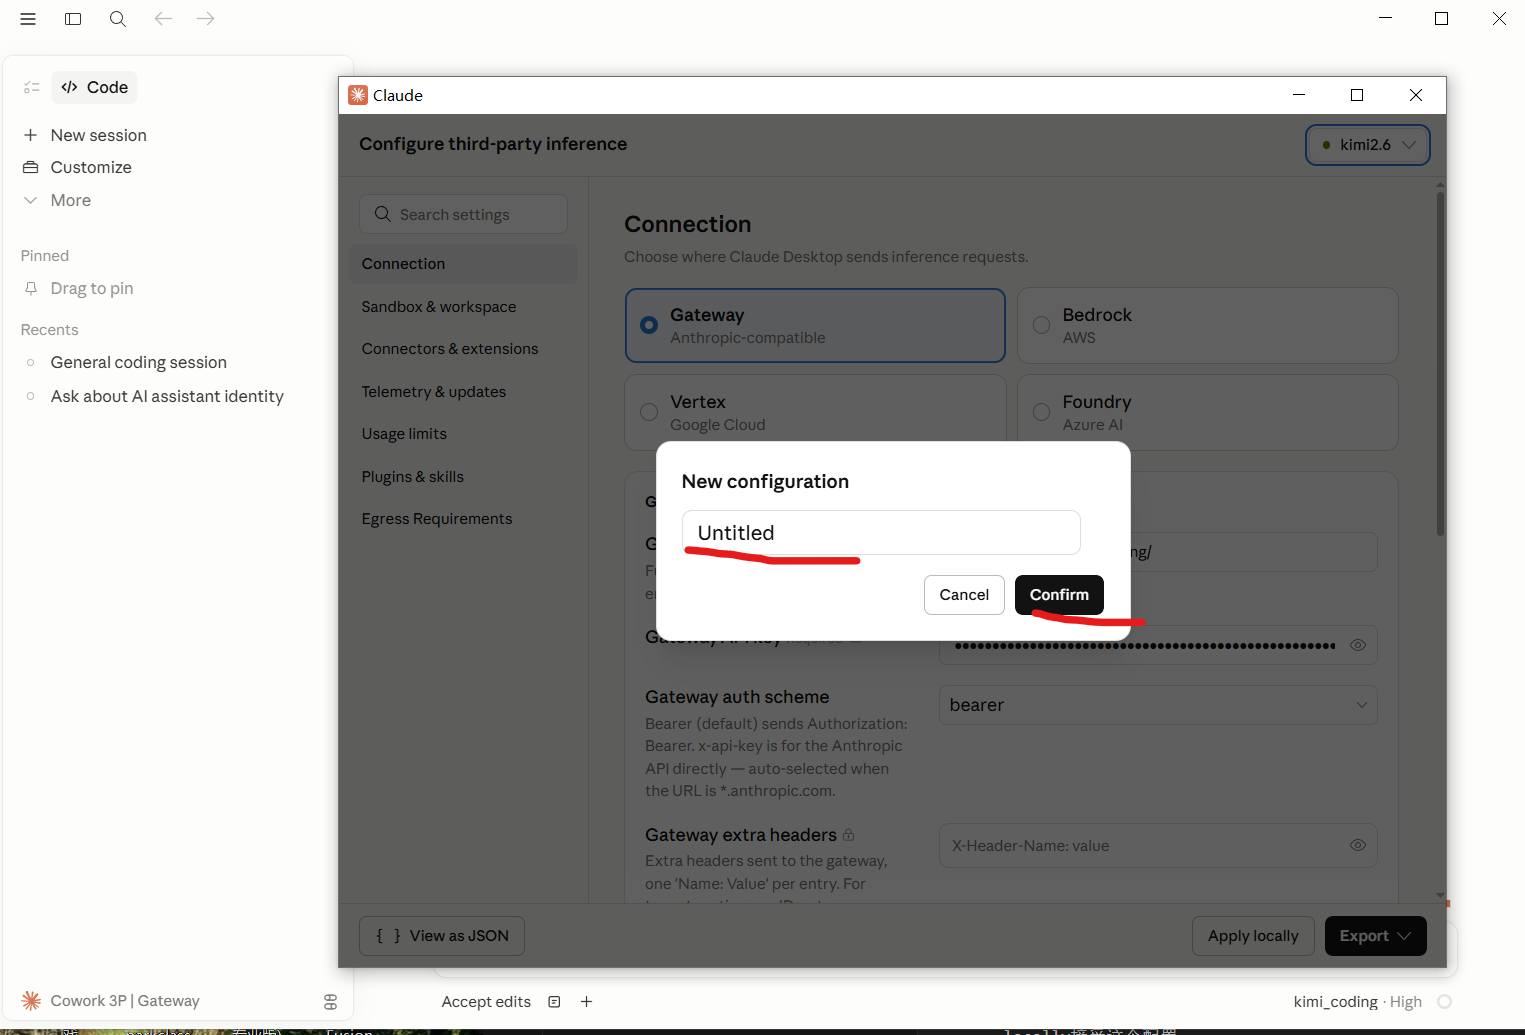
Task: Open the Export dropdown button
Action: [1375, 936]
